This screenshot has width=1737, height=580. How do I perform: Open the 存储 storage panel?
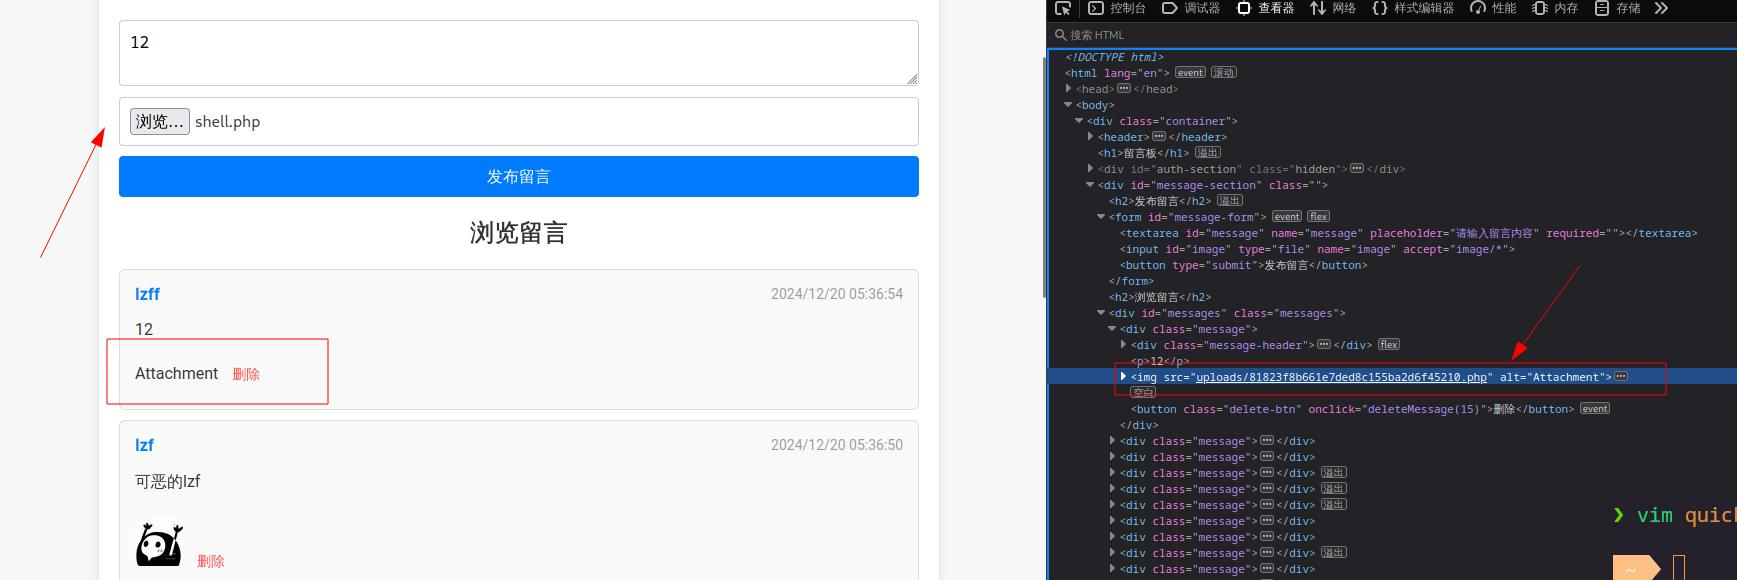click(x=1617, y=8)
